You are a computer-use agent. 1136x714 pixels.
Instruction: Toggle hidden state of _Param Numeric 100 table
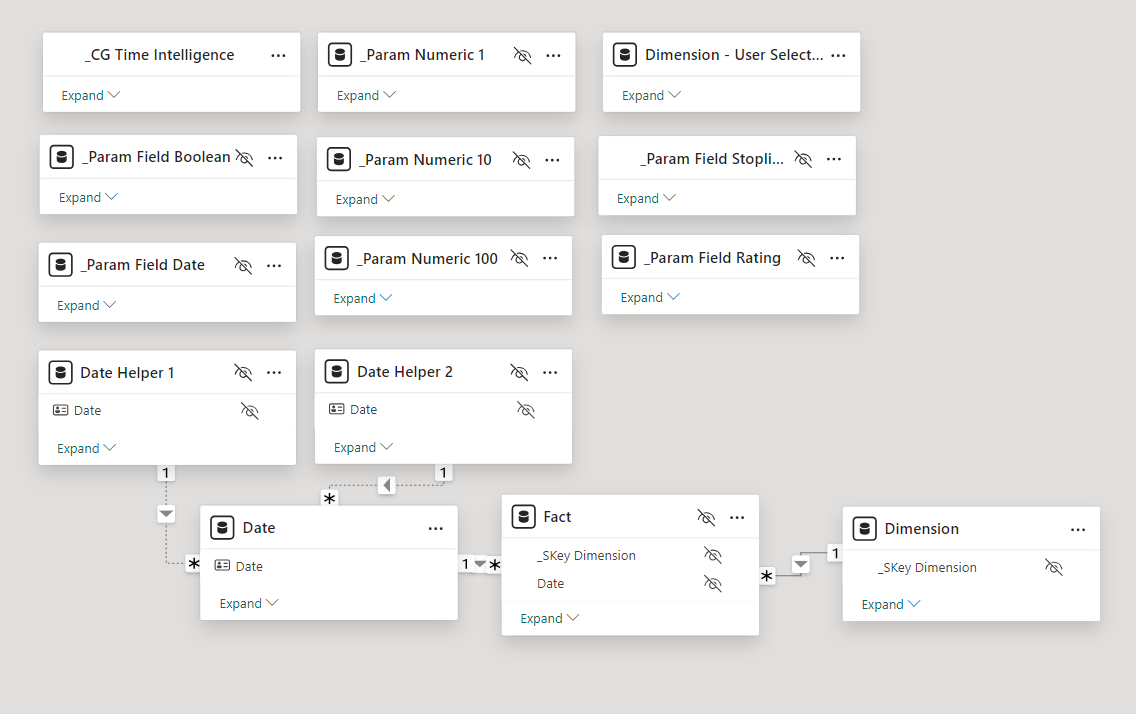pyautogui.click(x=519, y=259)
